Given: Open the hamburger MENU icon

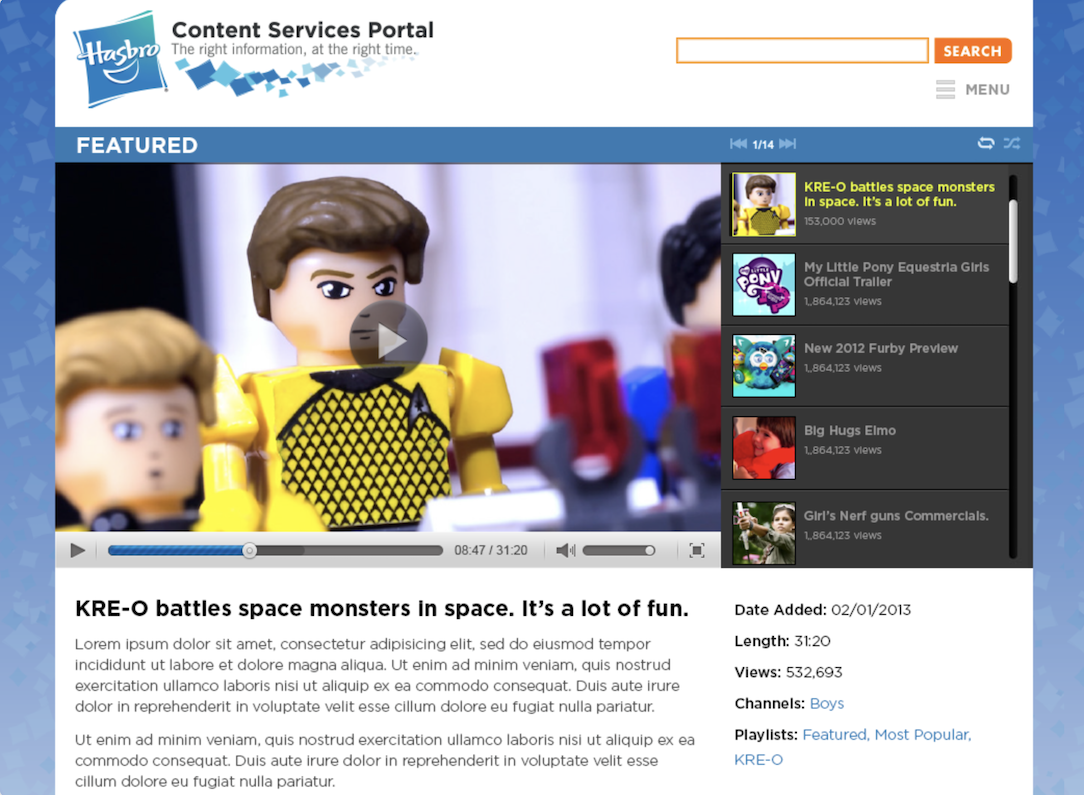Looking at the screenshot, I should point(945,90).
